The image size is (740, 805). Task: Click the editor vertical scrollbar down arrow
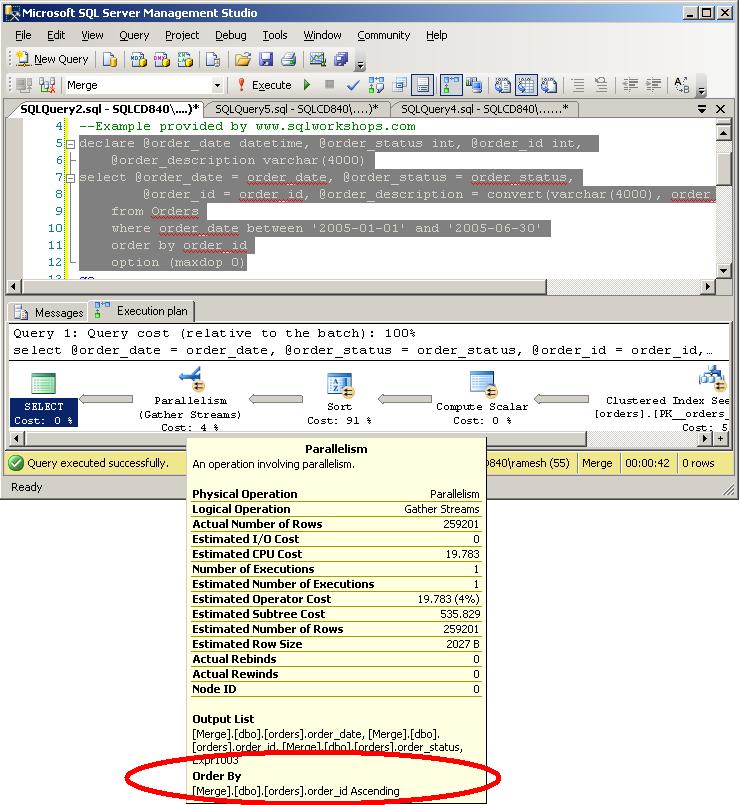click(723, 270)
